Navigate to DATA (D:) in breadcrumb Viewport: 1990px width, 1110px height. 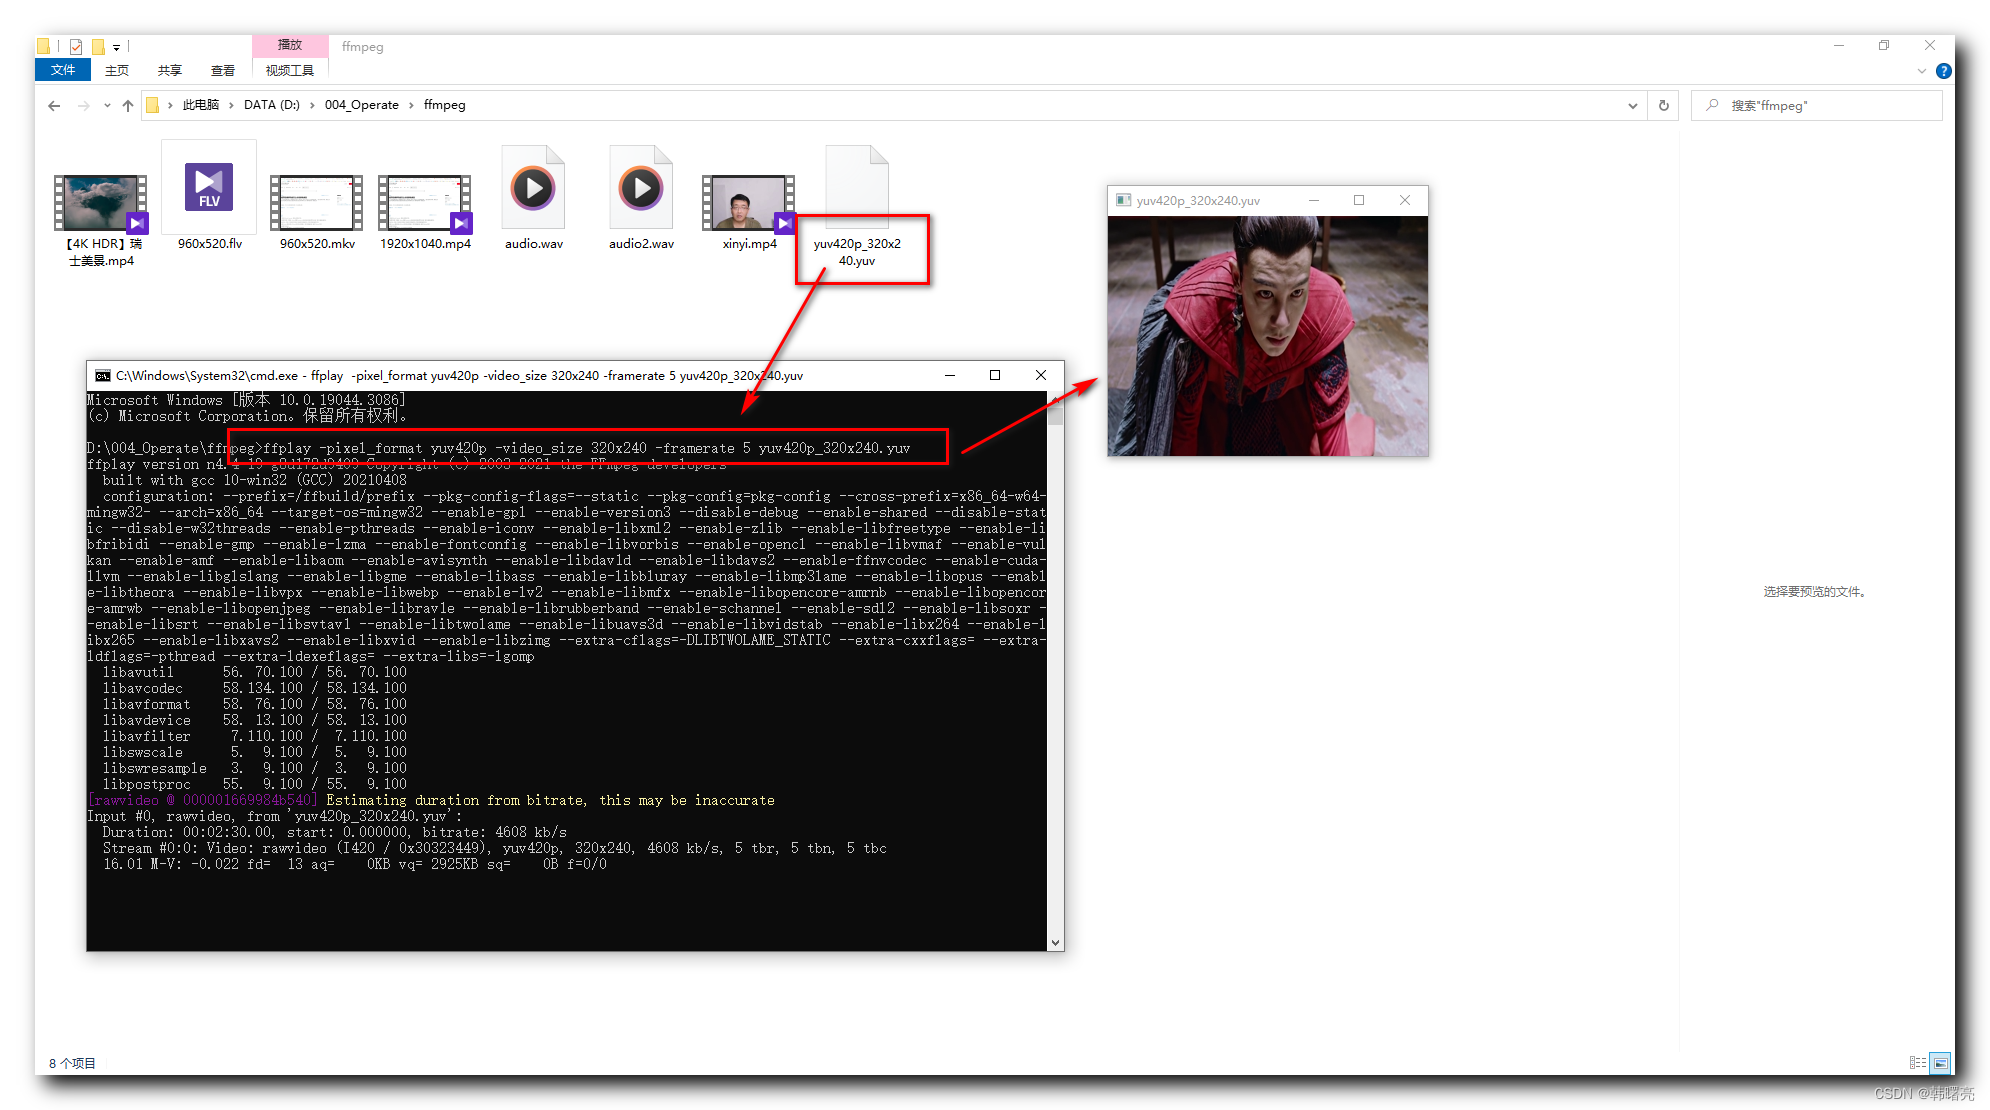[x=271, y=105]
